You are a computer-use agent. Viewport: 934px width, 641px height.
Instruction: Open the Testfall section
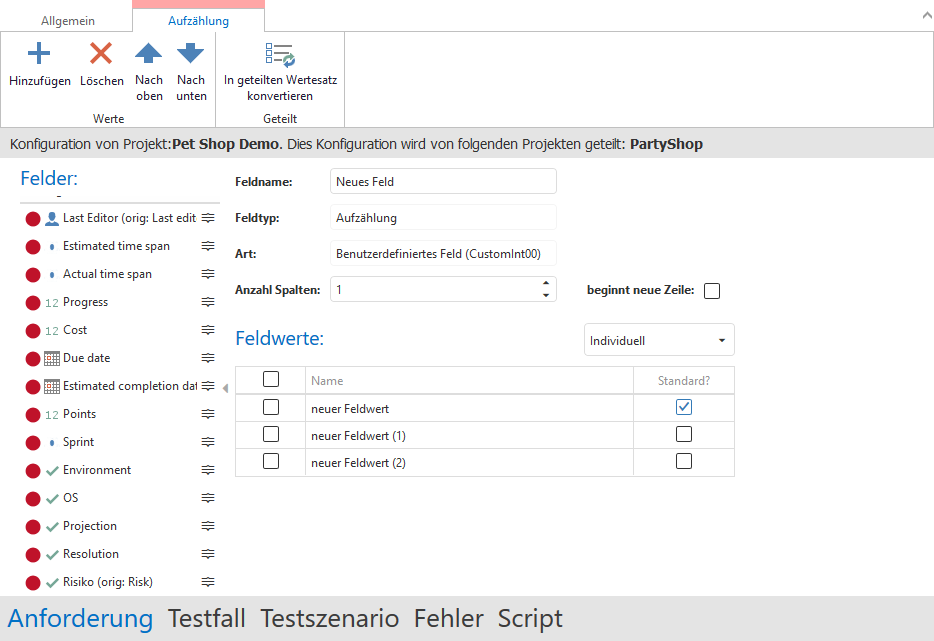click(206, 618)
